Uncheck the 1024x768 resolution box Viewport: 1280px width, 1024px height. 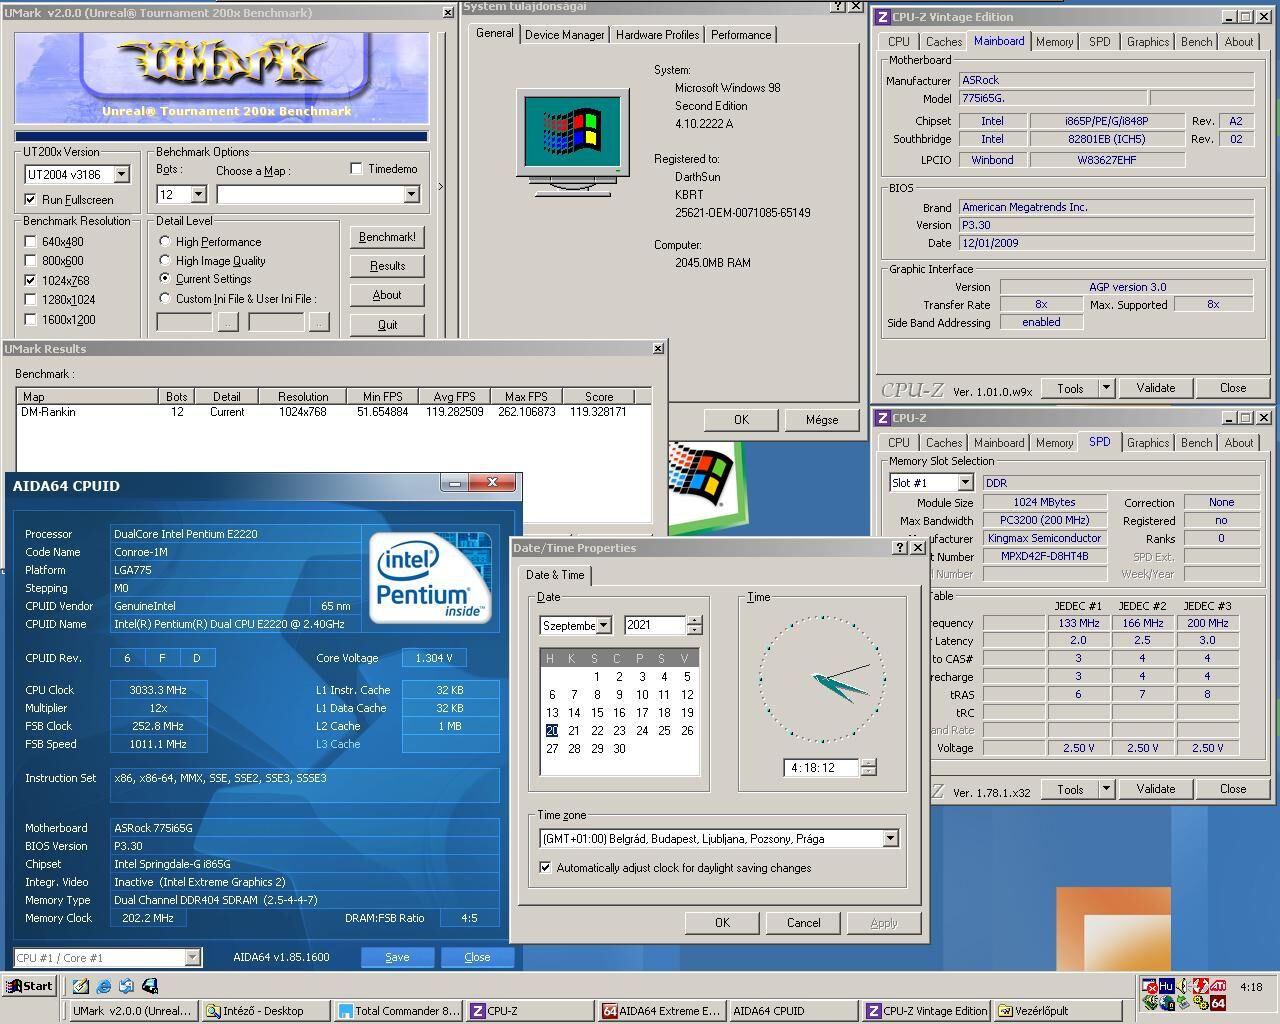pyautogui.click(x=30, y=281)
